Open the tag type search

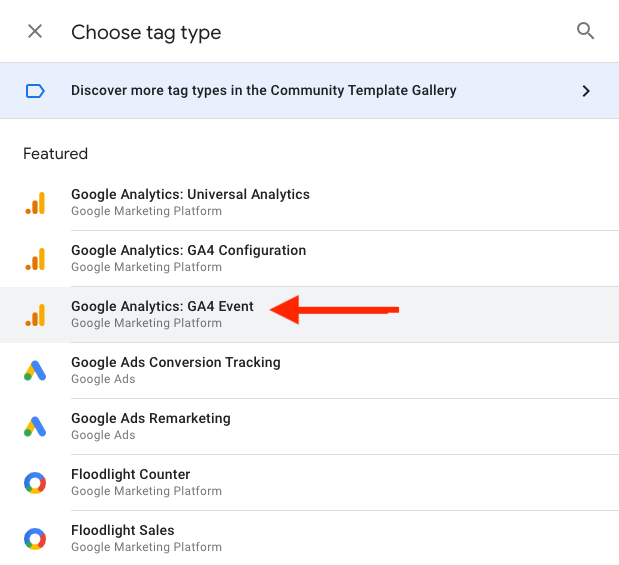[586, 32]
